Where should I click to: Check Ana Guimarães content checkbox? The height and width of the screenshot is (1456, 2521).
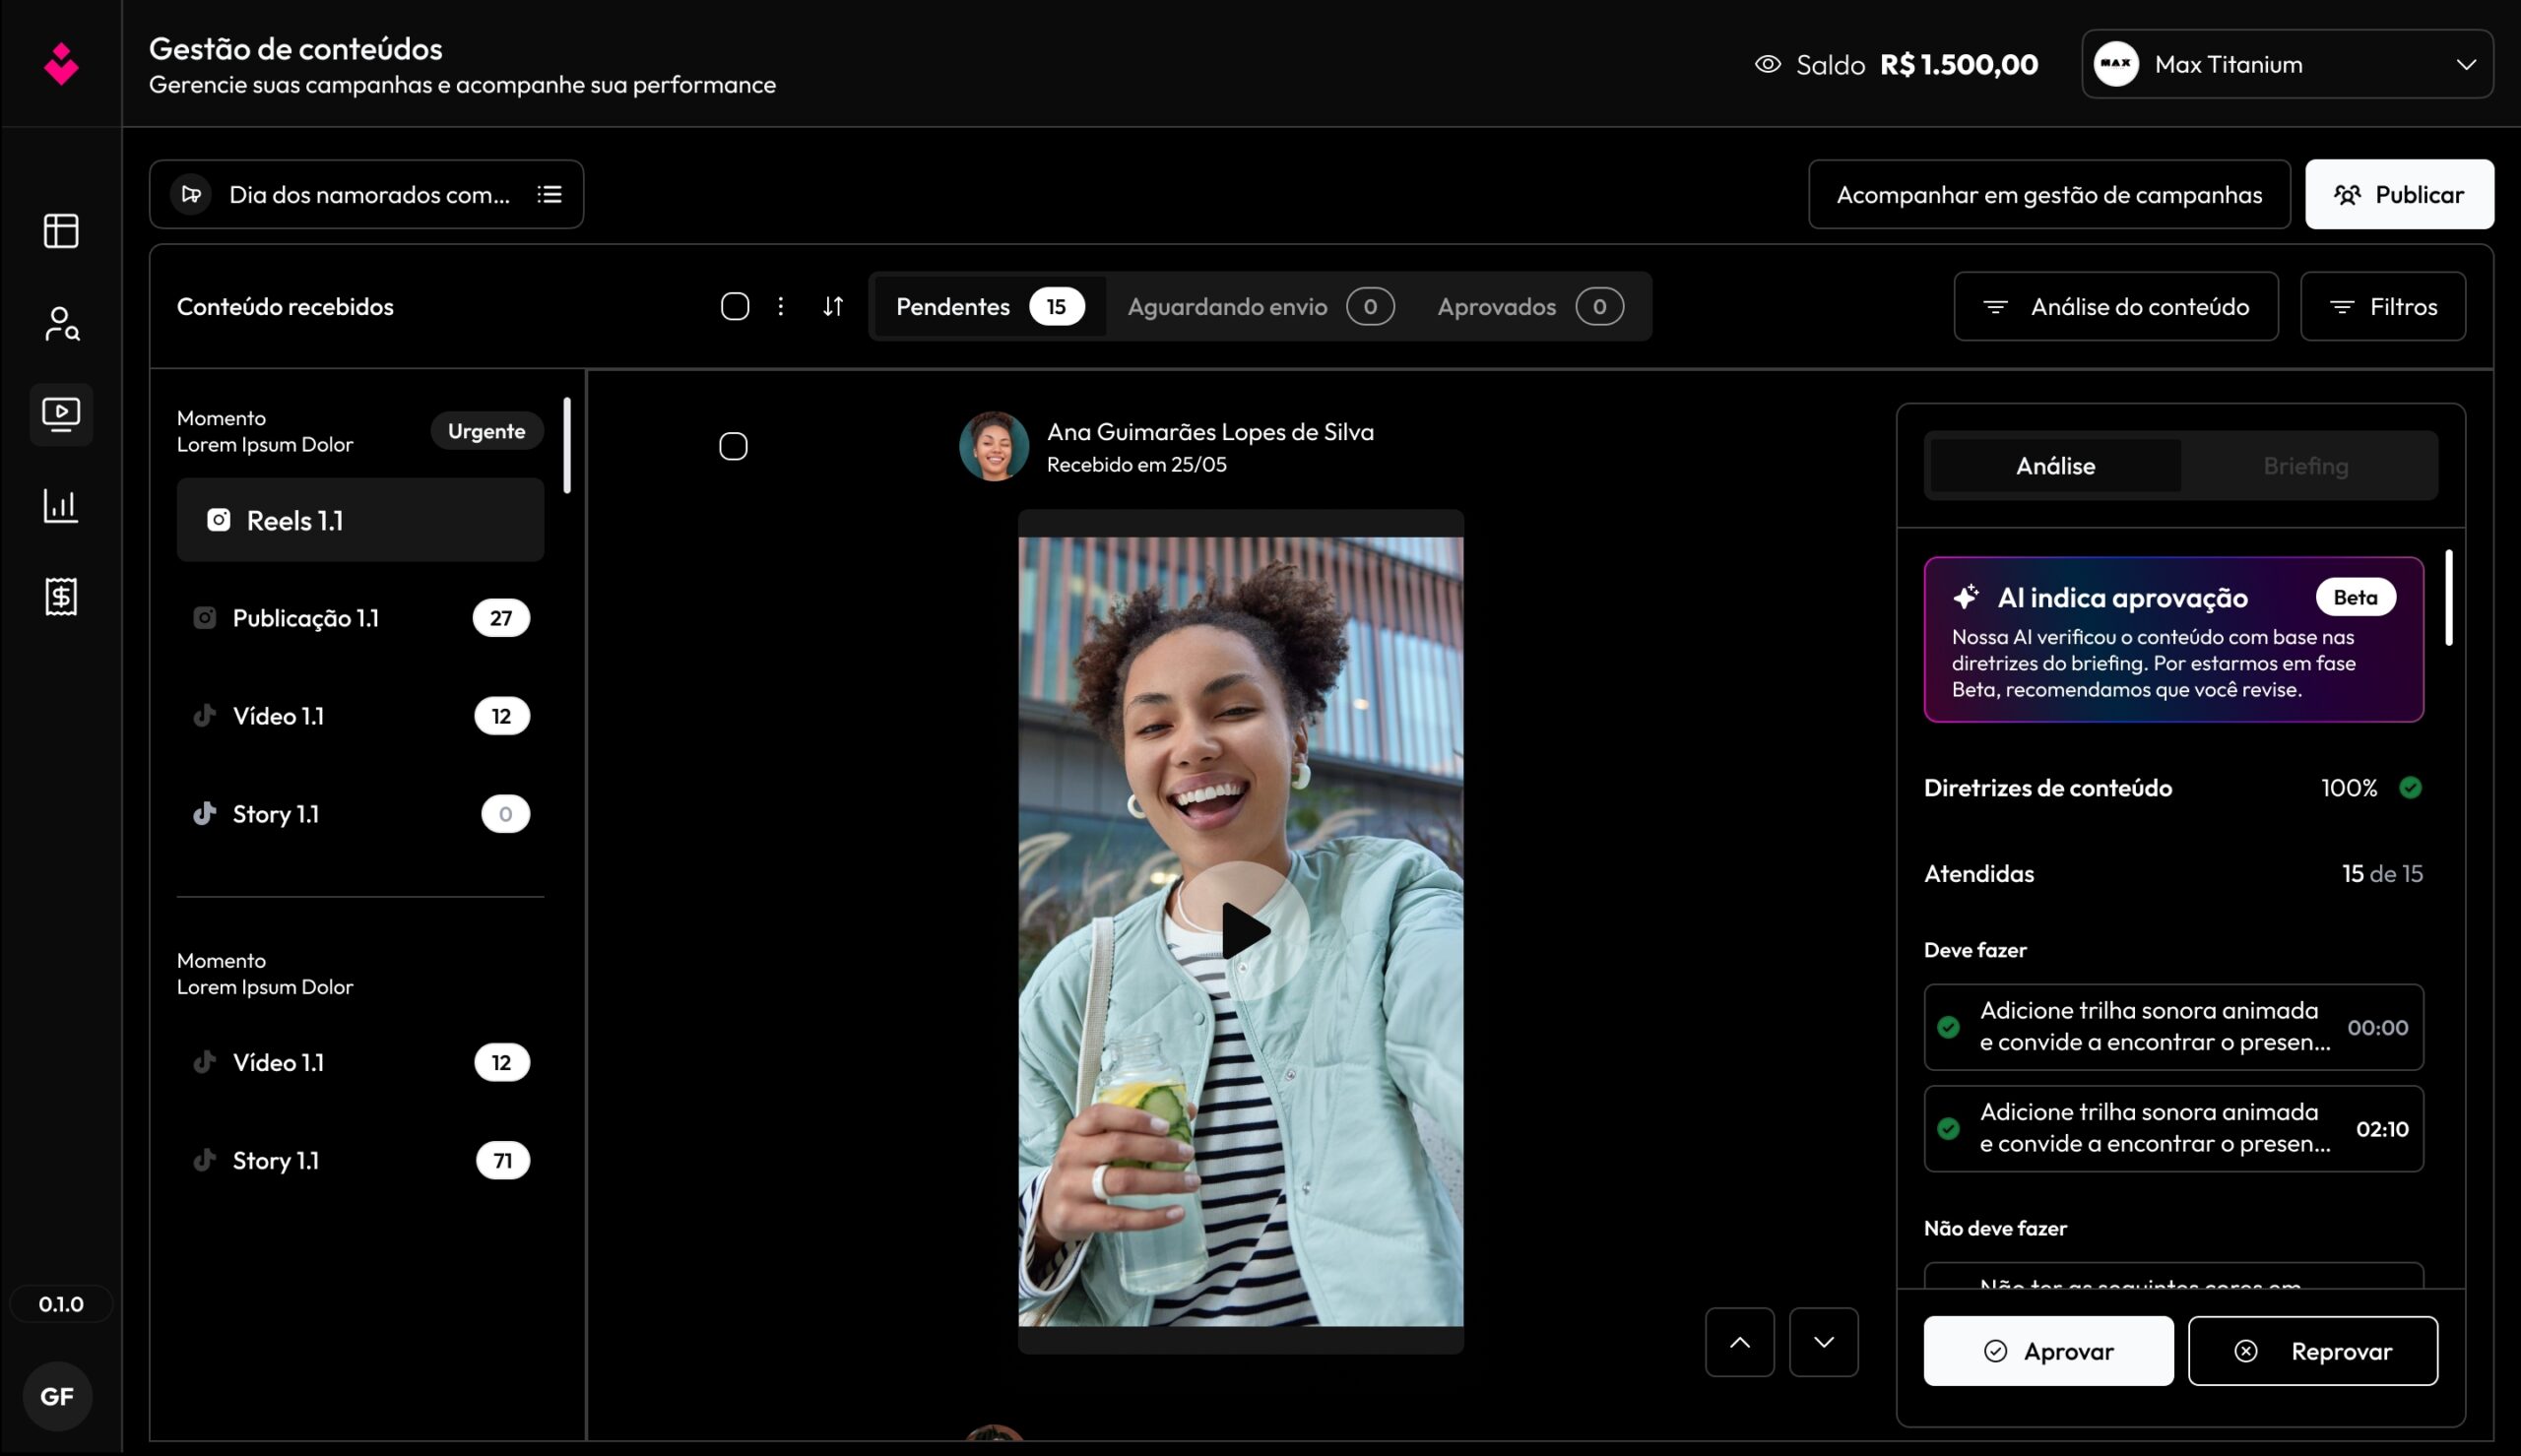(x=733, y=446)
